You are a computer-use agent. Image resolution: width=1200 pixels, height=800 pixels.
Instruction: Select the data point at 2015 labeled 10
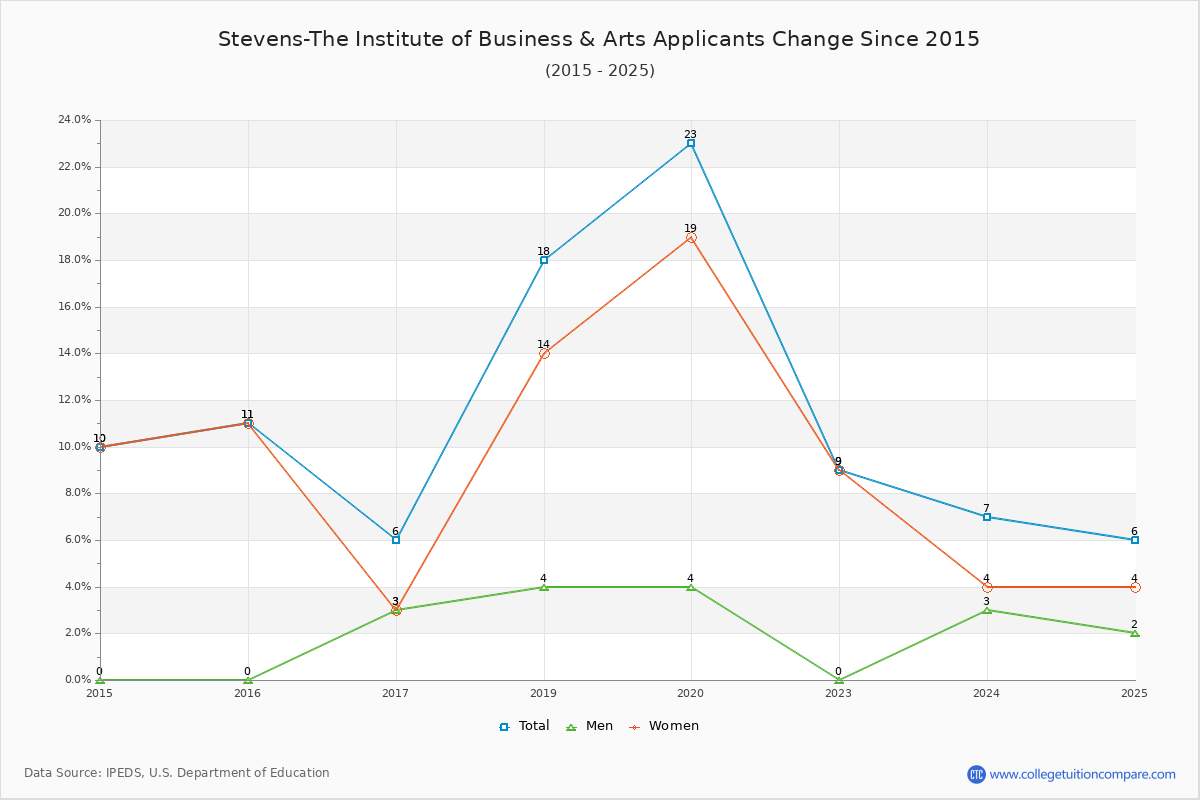pyautogui.click(x=100, y=447)
